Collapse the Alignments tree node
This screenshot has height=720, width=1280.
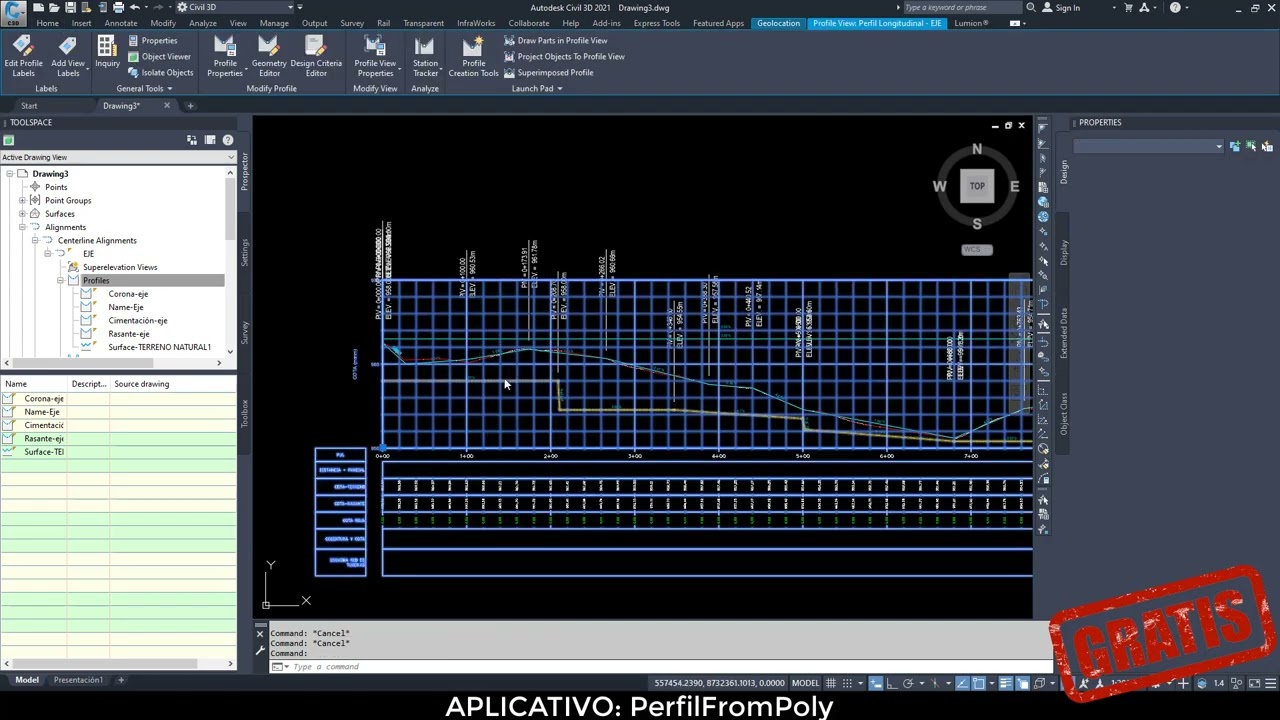(x=22, y=227)
